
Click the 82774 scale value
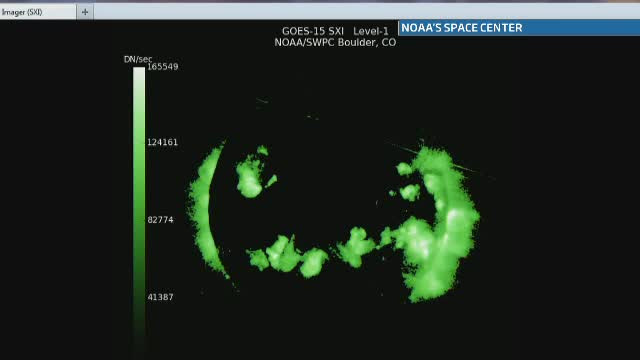point(160,220)
